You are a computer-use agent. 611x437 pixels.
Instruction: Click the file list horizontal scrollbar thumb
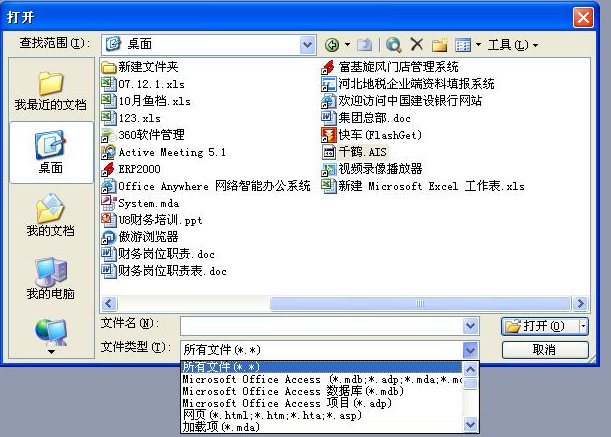pyautogui.click(x=420, y=303)
